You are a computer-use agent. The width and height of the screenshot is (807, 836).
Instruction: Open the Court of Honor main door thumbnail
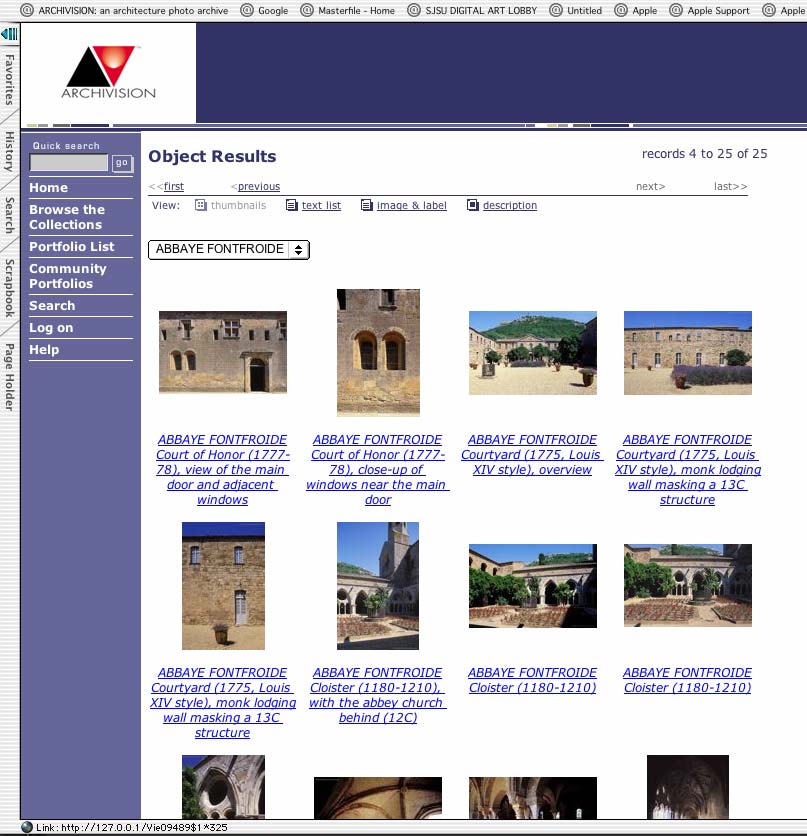click(x=223, y=352)
